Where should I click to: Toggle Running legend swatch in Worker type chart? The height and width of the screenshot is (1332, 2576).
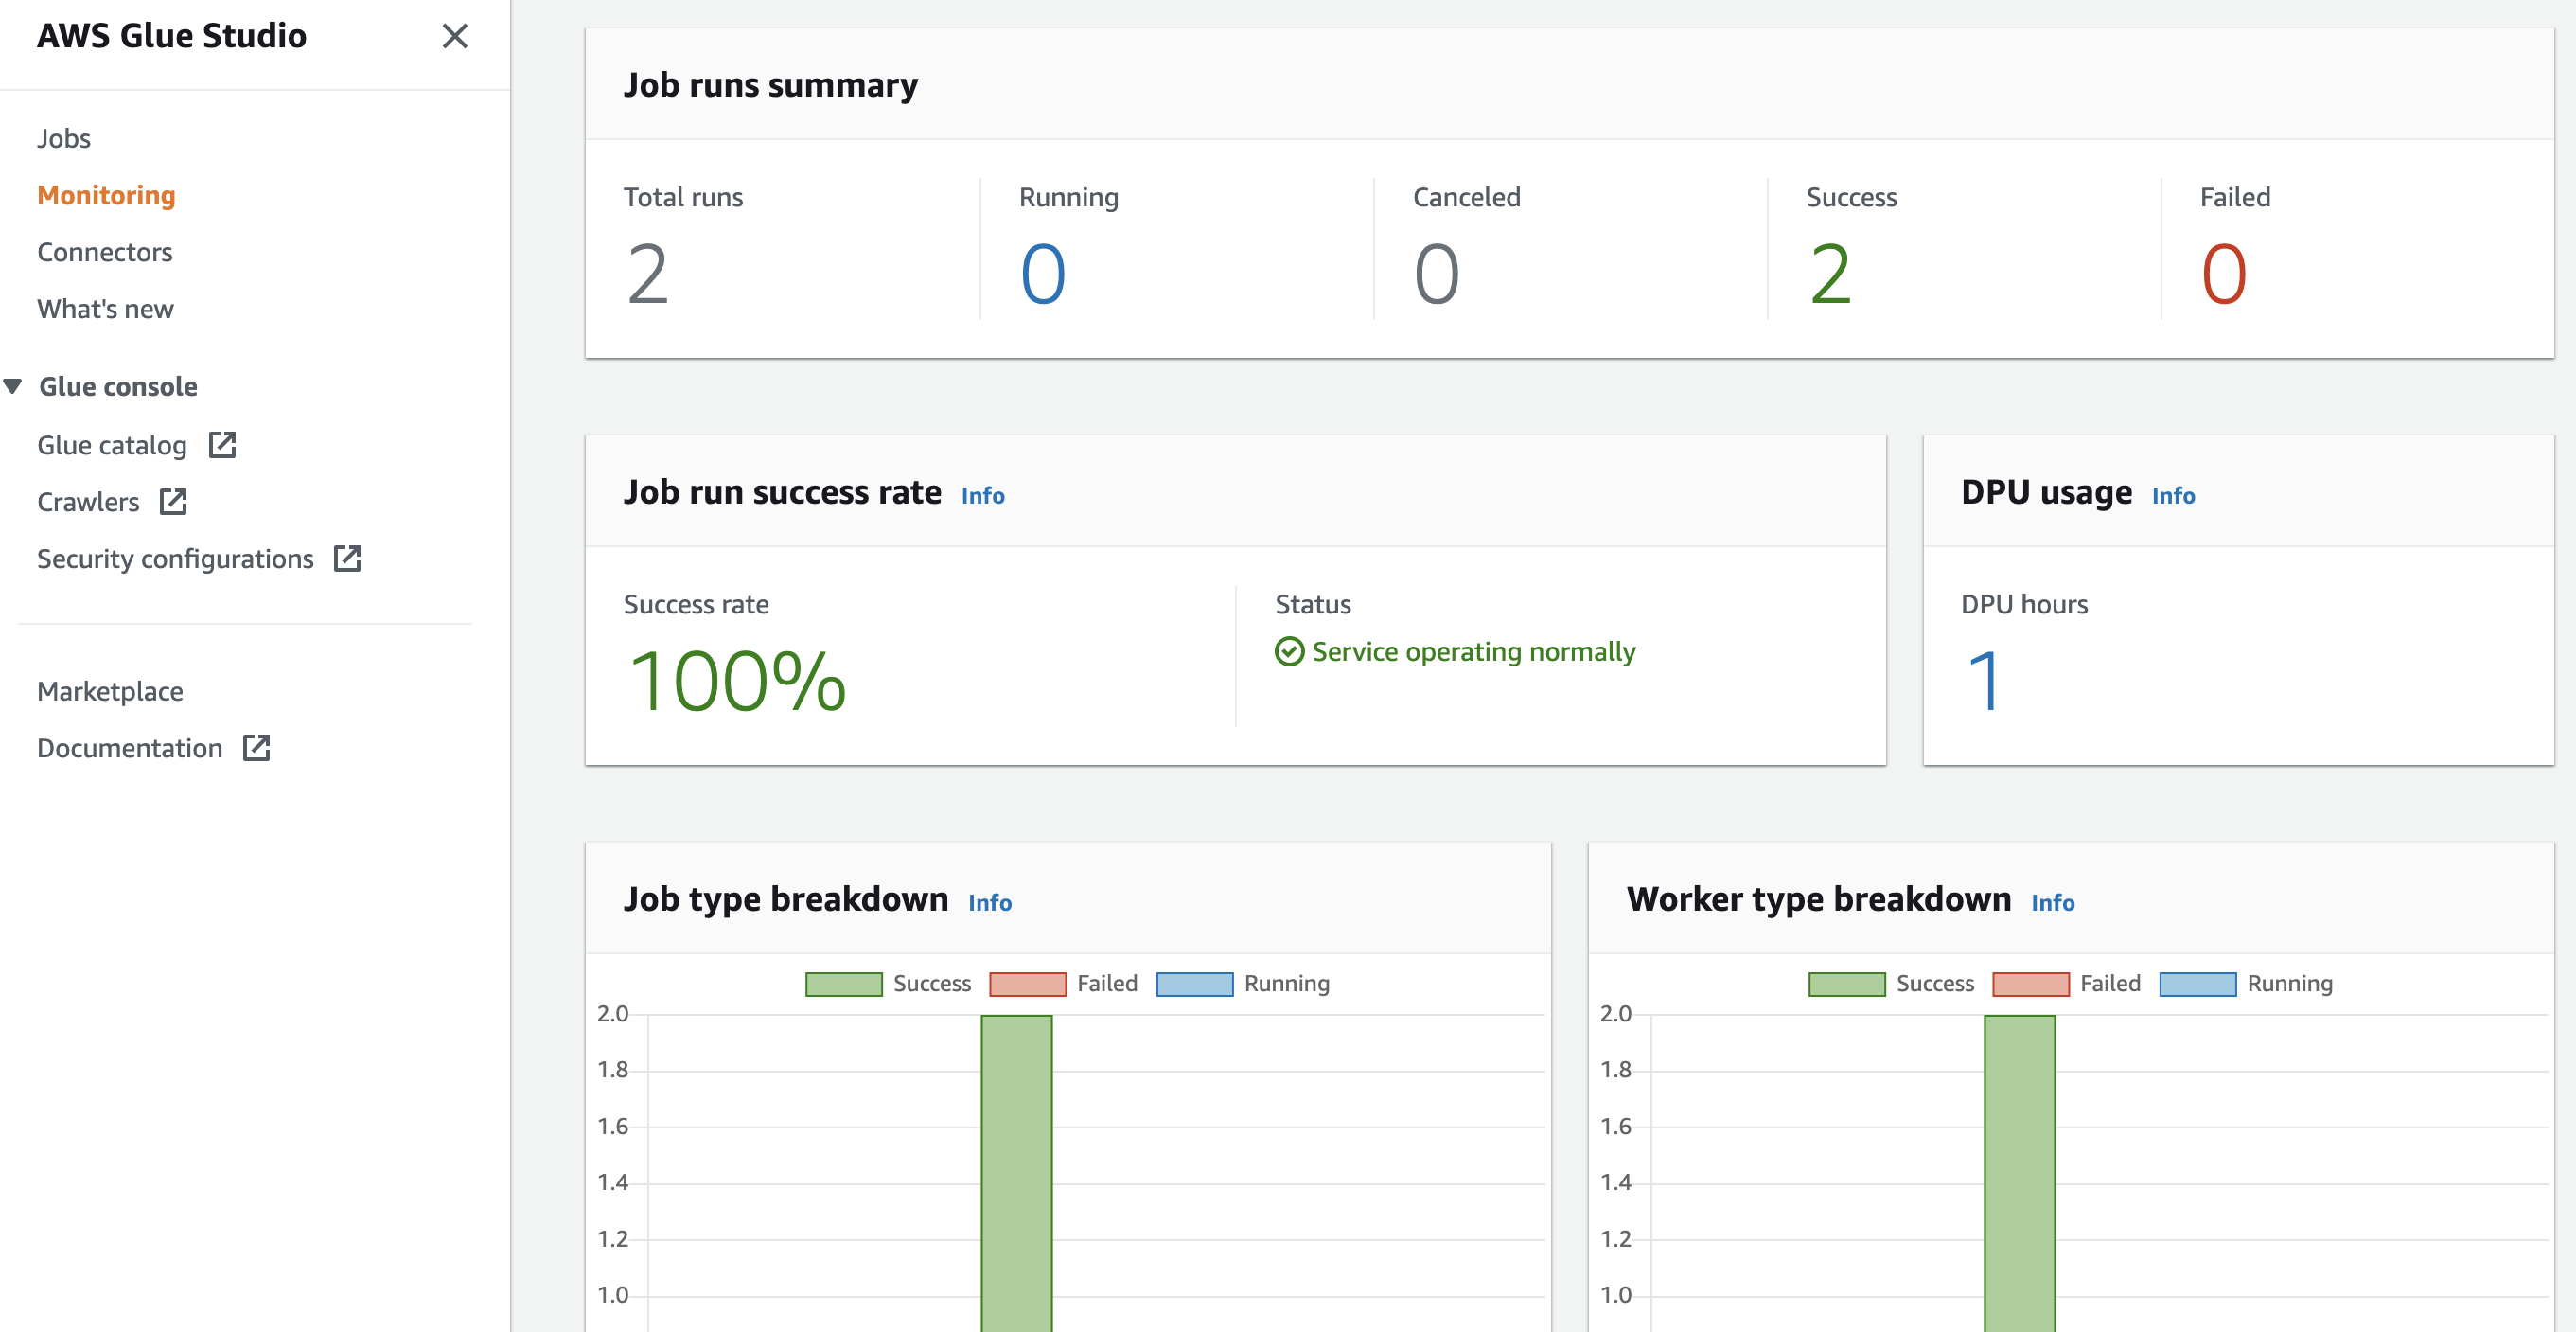(x=2197, y=984)
